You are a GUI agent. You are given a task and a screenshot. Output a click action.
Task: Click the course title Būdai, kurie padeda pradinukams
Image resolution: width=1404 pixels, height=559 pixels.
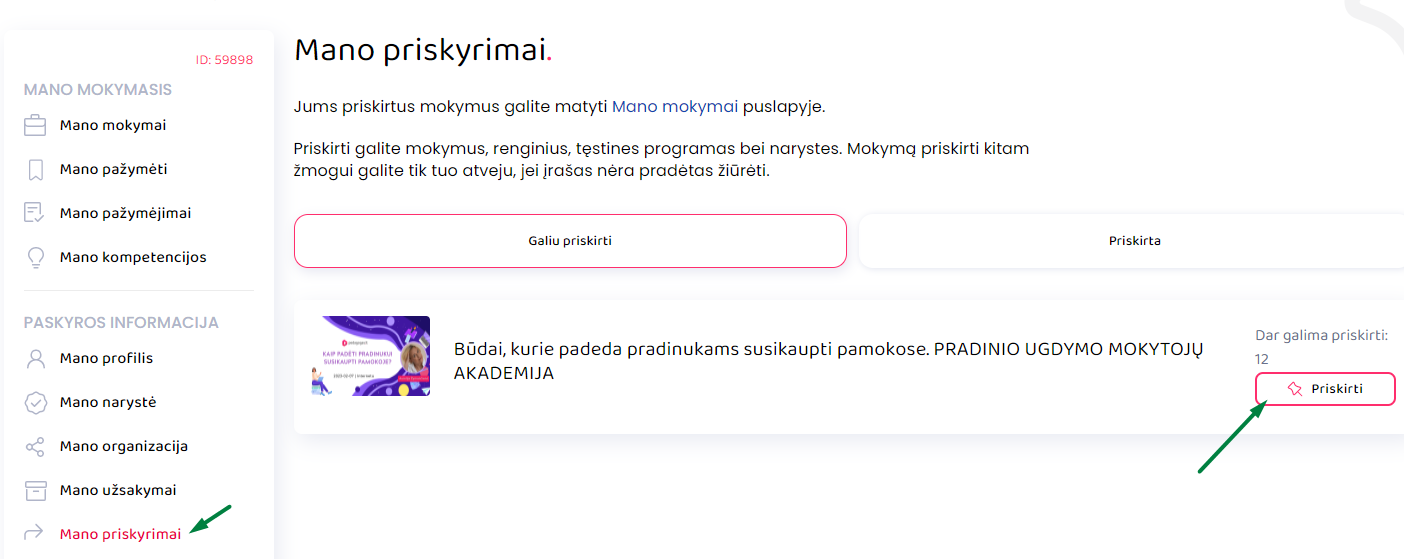[828, 361]
